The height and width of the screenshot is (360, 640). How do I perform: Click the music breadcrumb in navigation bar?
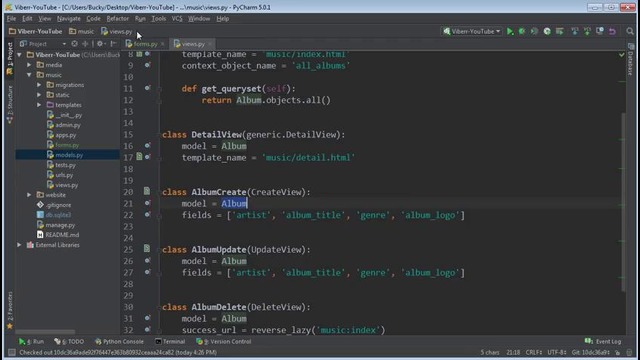coord(81,31)
